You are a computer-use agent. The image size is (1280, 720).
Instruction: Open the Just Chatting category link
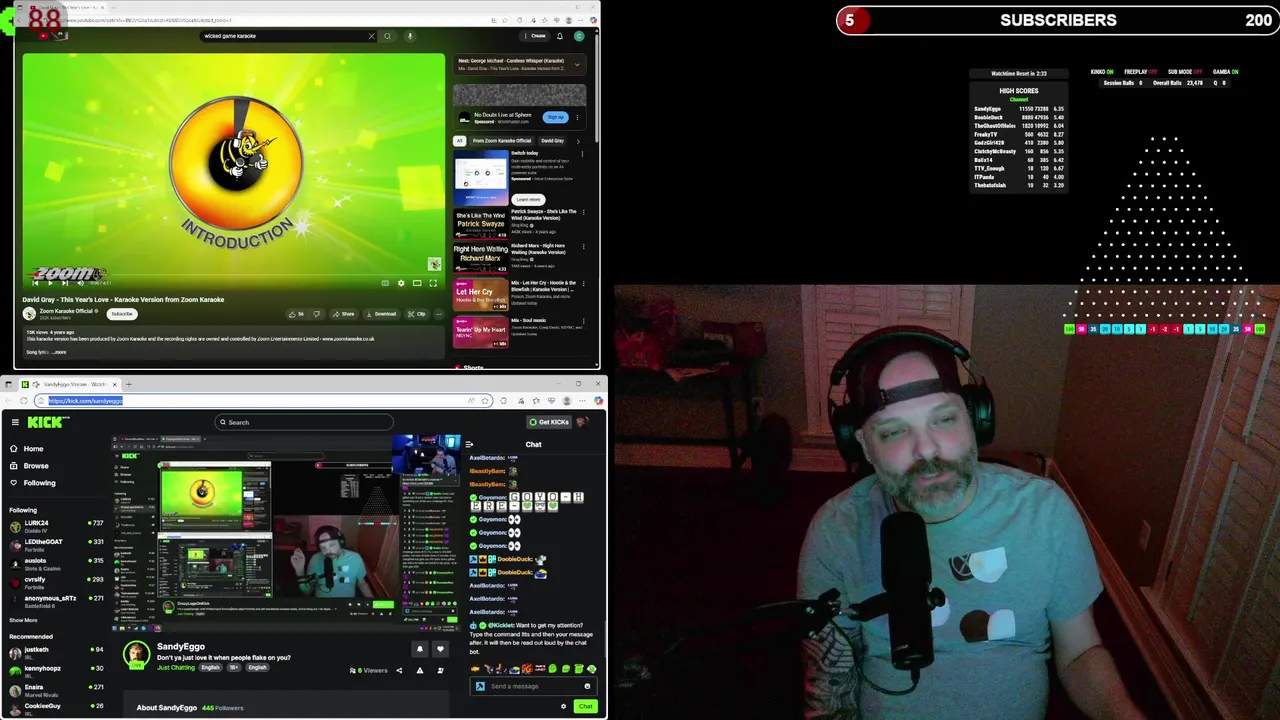tap(176, 667)
